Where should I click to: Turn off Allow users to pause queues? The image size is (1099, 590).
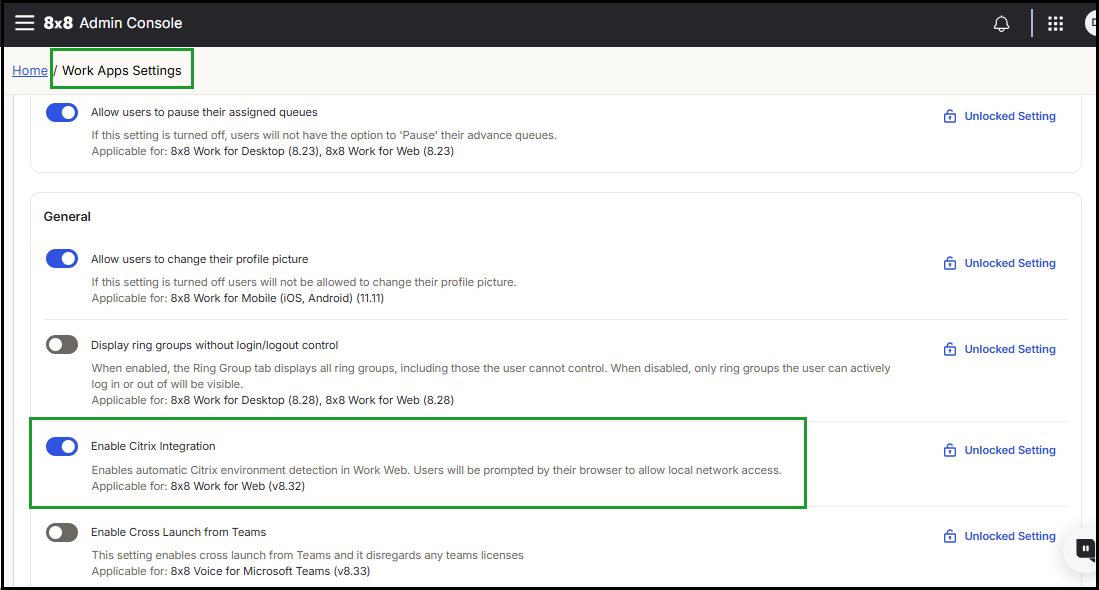pyautogui.click(x=62, y=112)
